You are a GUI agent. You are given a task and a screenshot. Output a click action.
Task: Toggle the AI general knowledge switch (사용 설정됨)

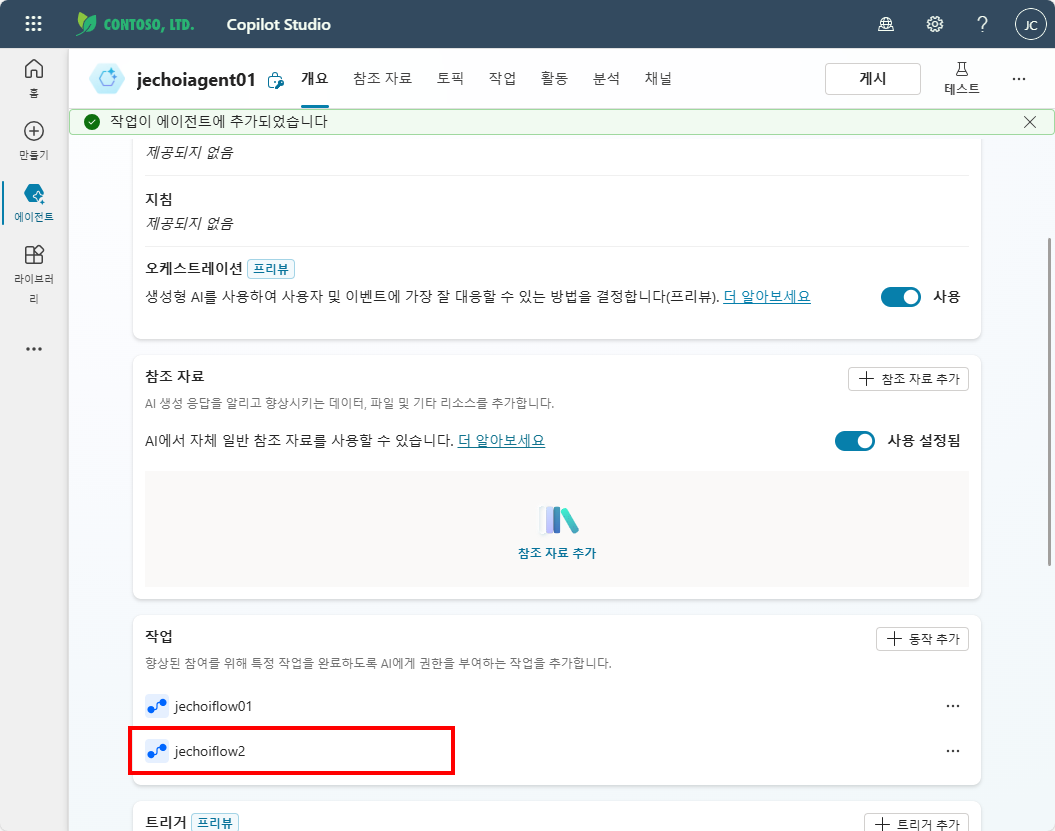click(x=854, y=441)
